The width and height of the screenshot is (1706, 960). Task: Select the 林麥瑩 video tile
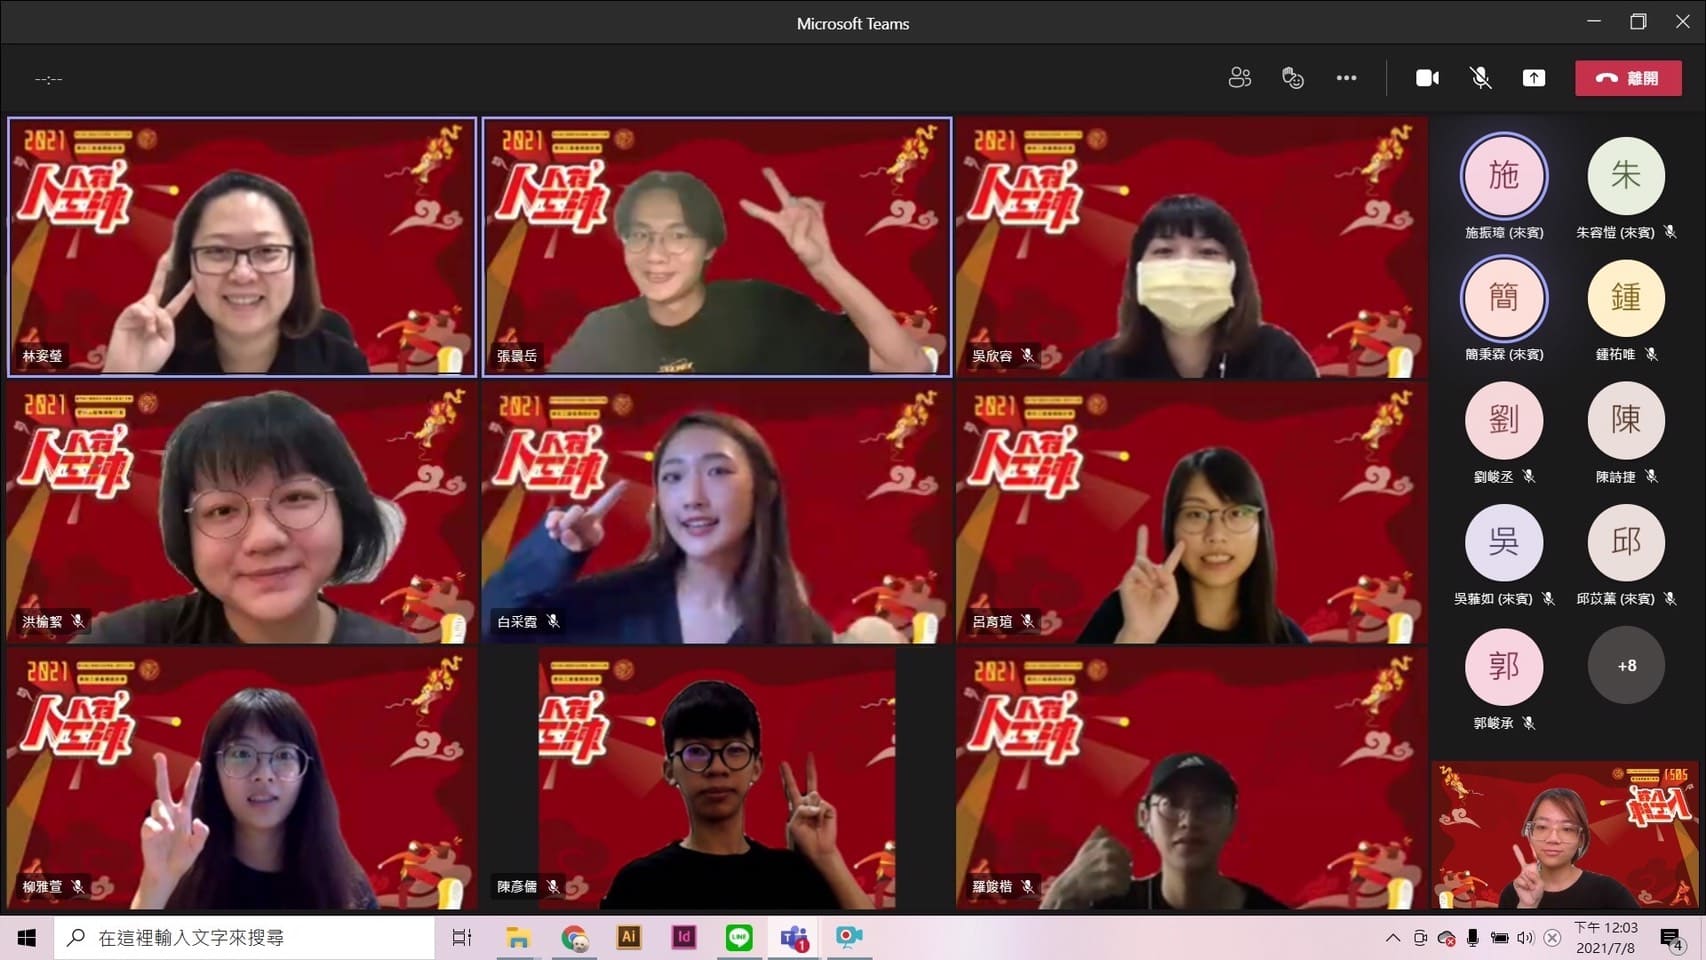point(242,247)
